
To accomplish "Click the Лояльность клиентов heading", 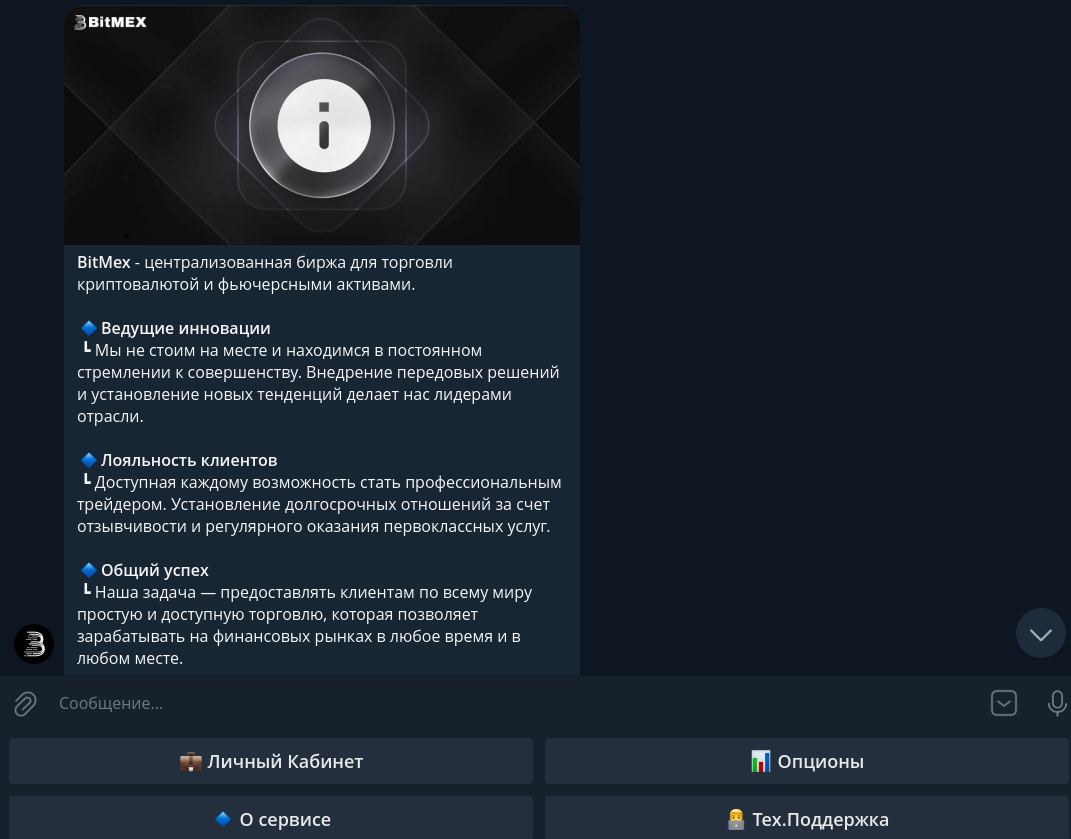I will tap(189, 460).
